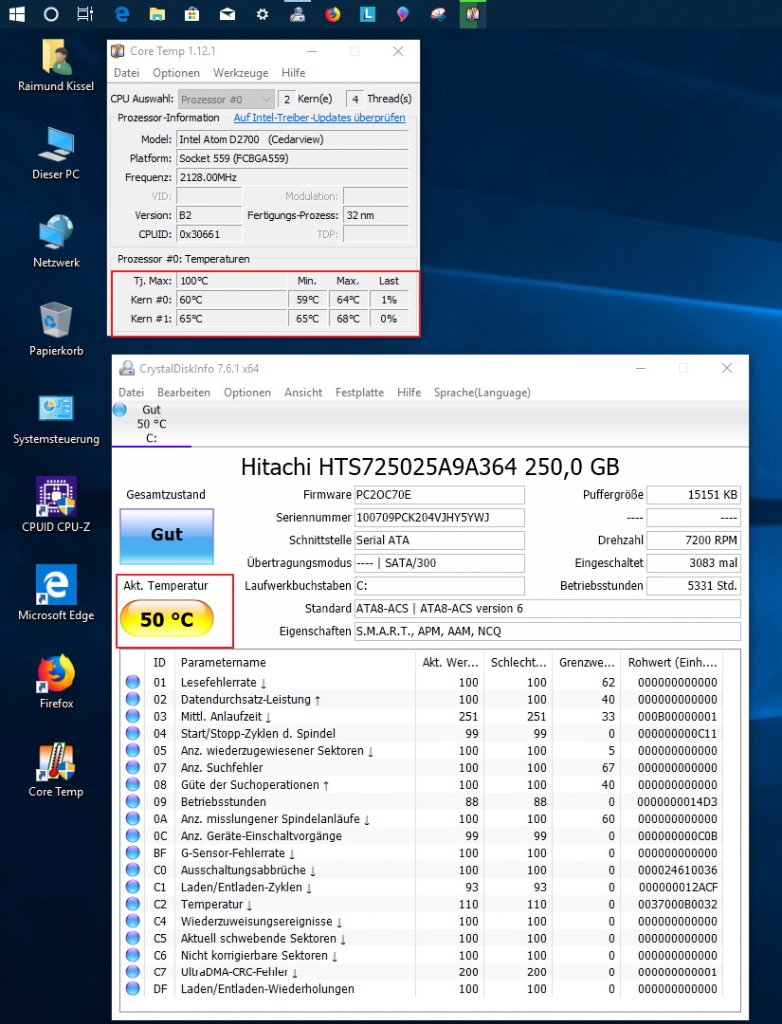782x1024 pixels.
Task: Open Optionen menu in CrystalDiskInfo
Action: (x=247, y=392)
